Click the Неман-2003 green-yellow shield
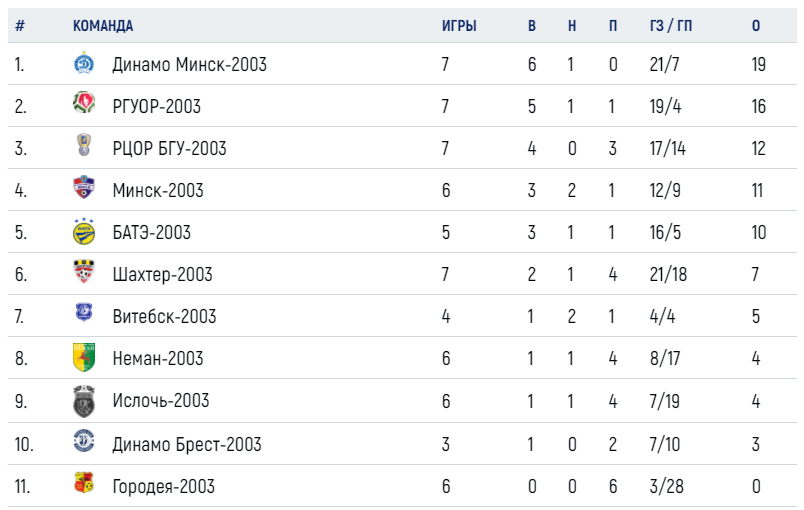 (84, 357)
